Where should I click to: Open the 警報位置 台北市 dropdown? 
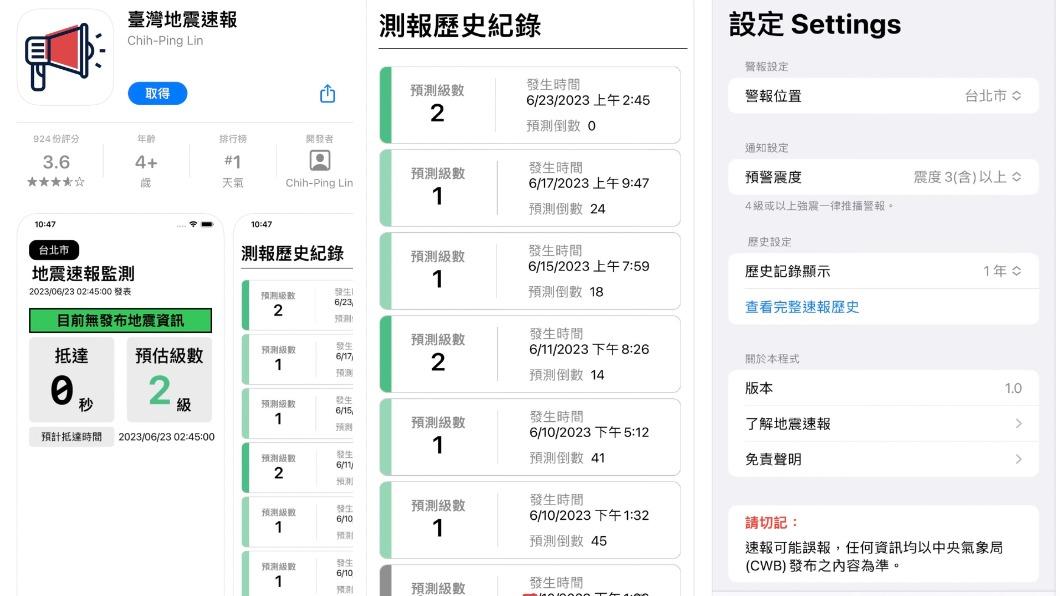883,96
